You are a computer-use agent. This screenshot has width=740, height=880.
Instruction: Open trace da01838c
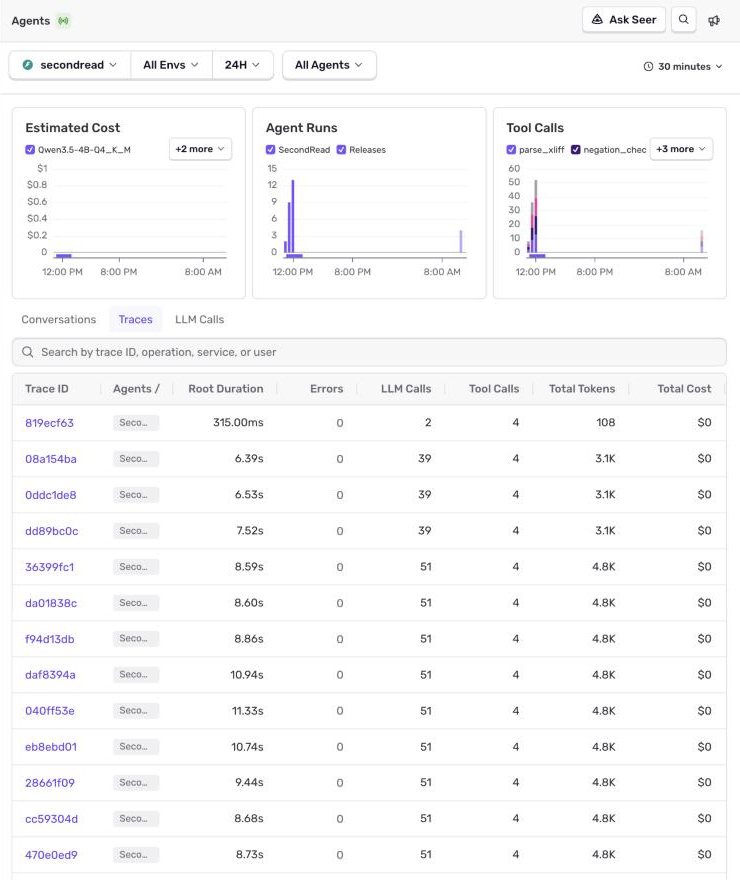(x=51, y=603)
